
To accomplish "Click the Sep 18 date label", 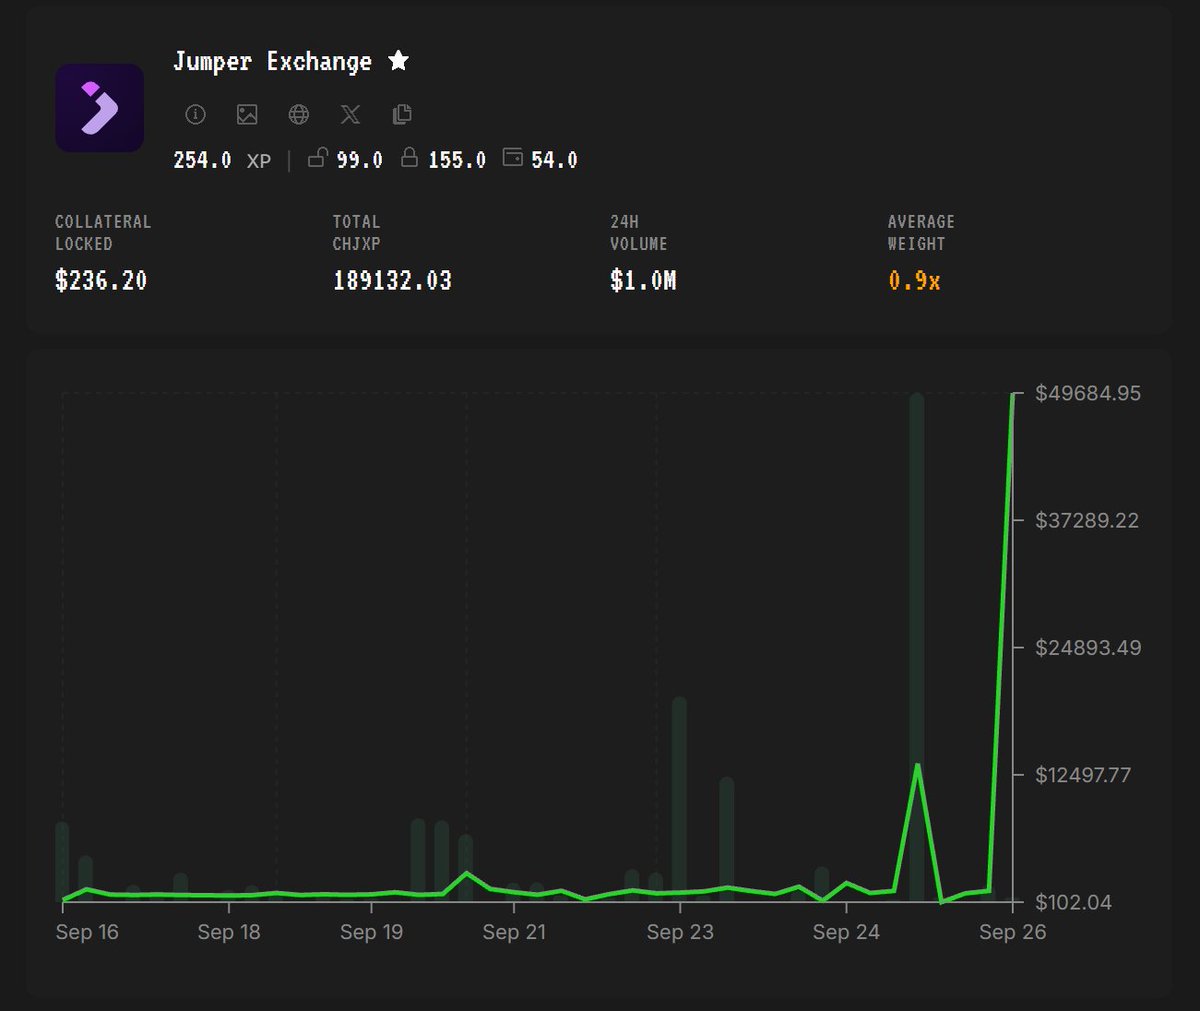I will (x=229, y=932).
